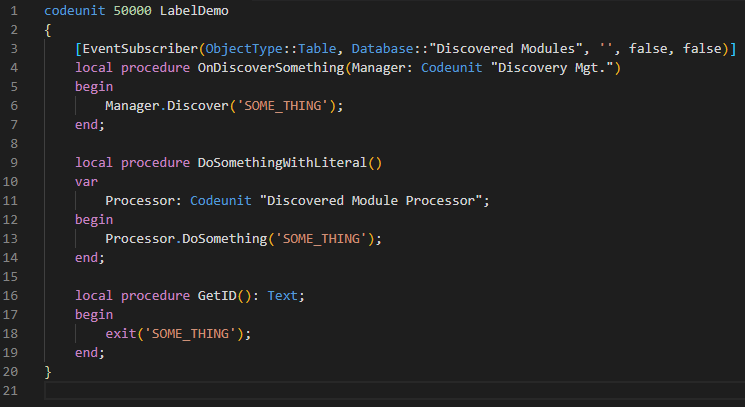Click the 'DoSomethingWithLiteral' procedure name

coord(282,162)
